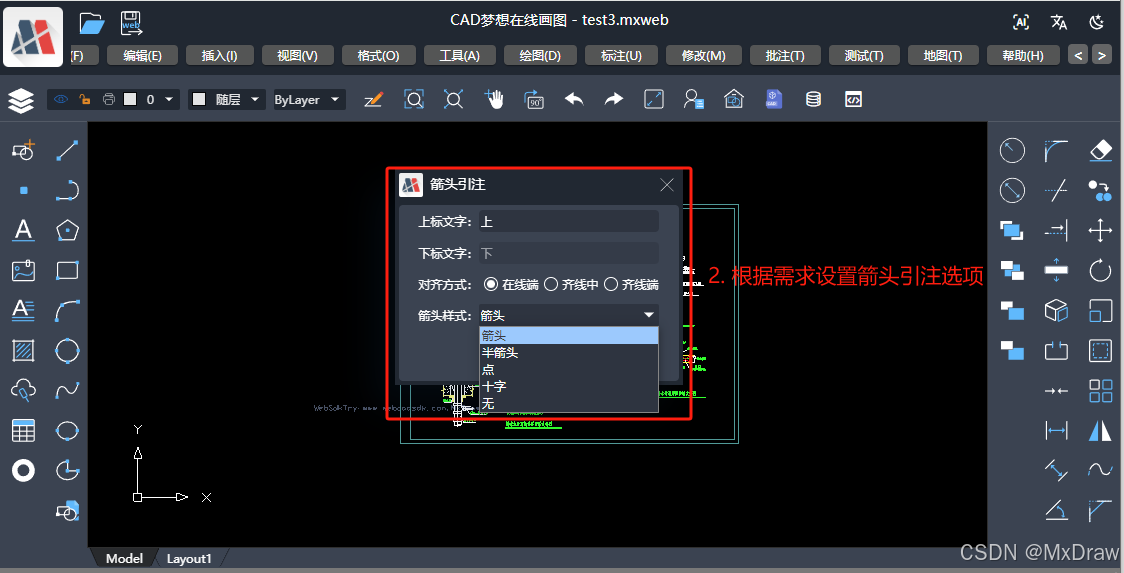
Task: Open the database icon
Action: (x=813, y=99)
